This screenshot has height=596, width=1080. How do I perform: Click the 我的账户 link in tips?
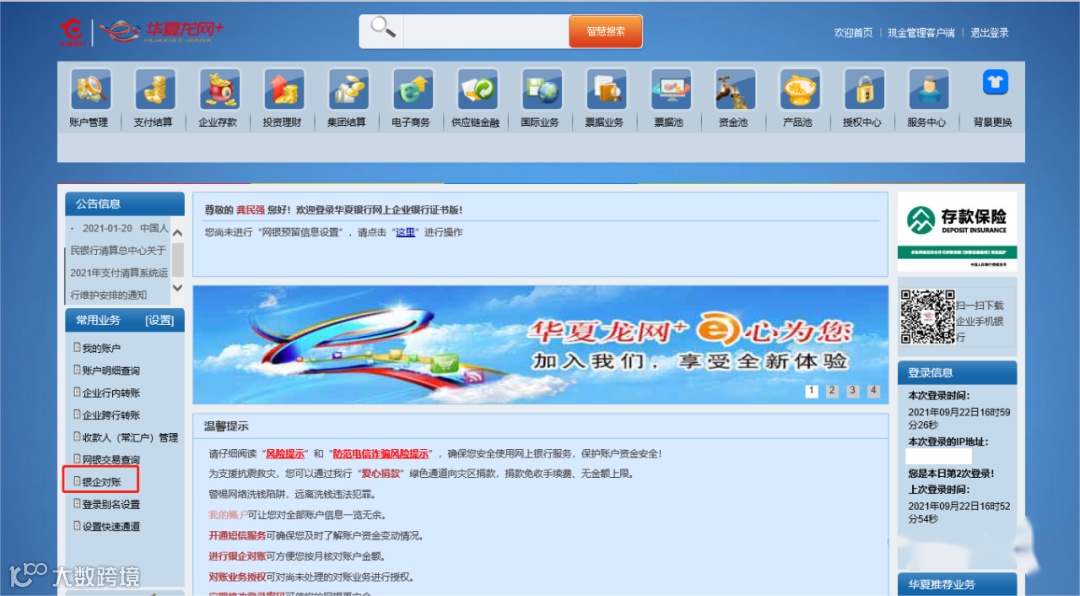(x=227, y=515)
